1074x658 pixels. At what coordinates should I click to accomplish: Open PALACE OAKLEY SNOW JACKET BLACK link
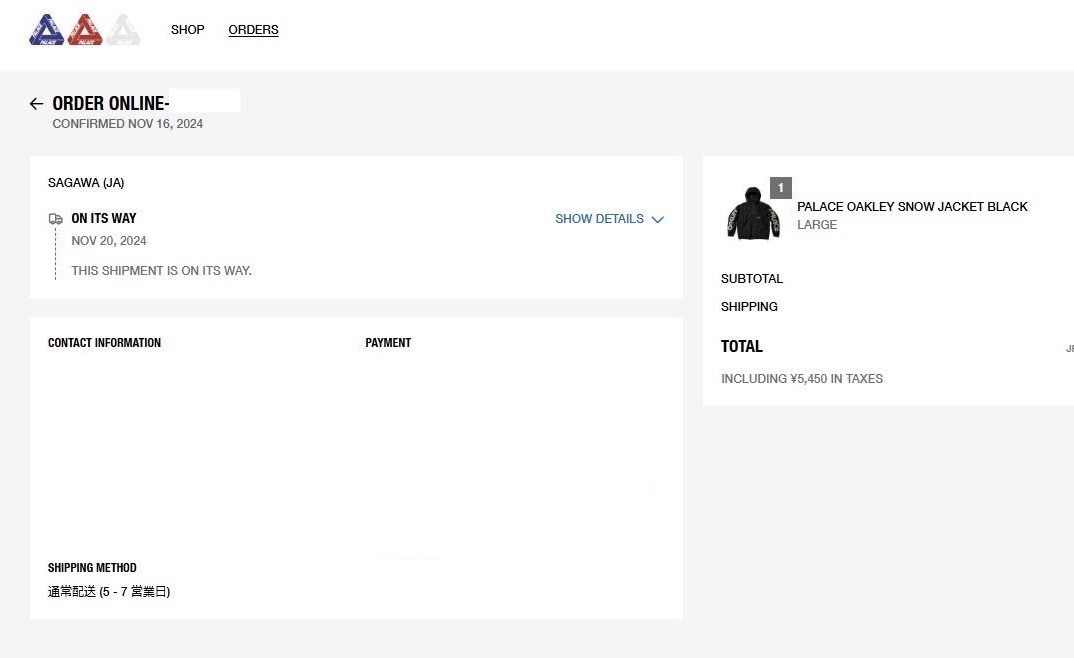(912, 207)
